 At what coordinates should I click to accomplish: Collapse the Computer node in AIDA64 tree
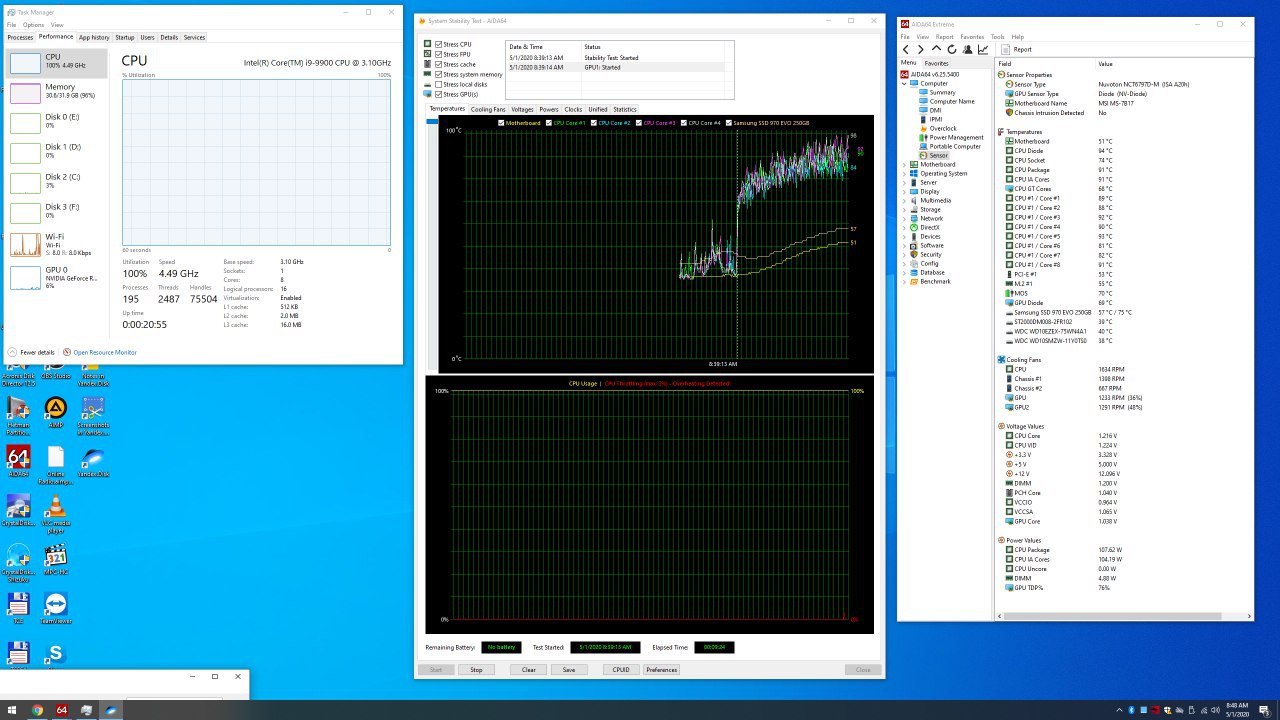tap(904, 84)
